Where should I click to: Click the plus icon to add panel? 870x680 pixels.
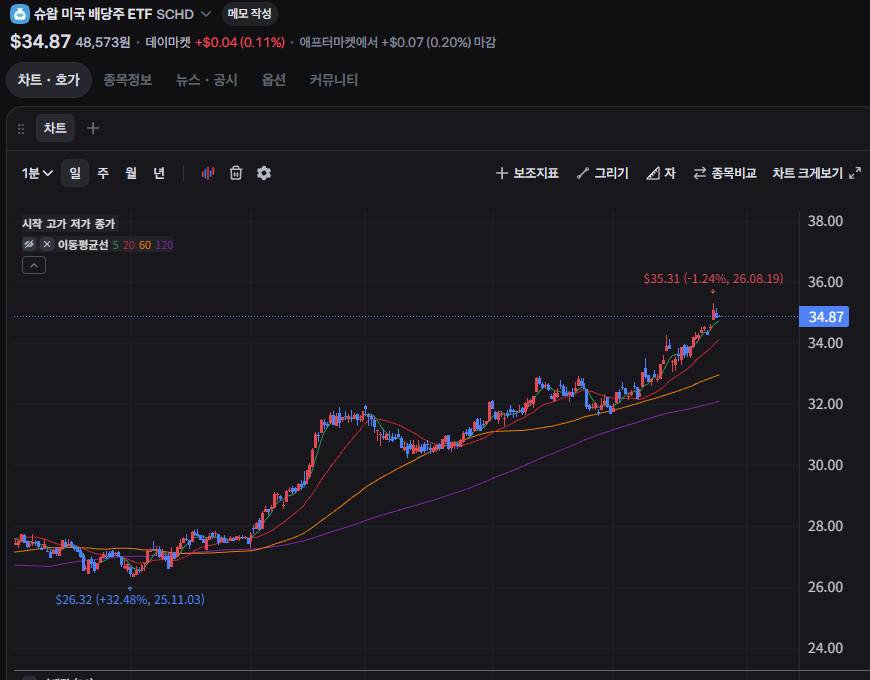tap(93, 128)
